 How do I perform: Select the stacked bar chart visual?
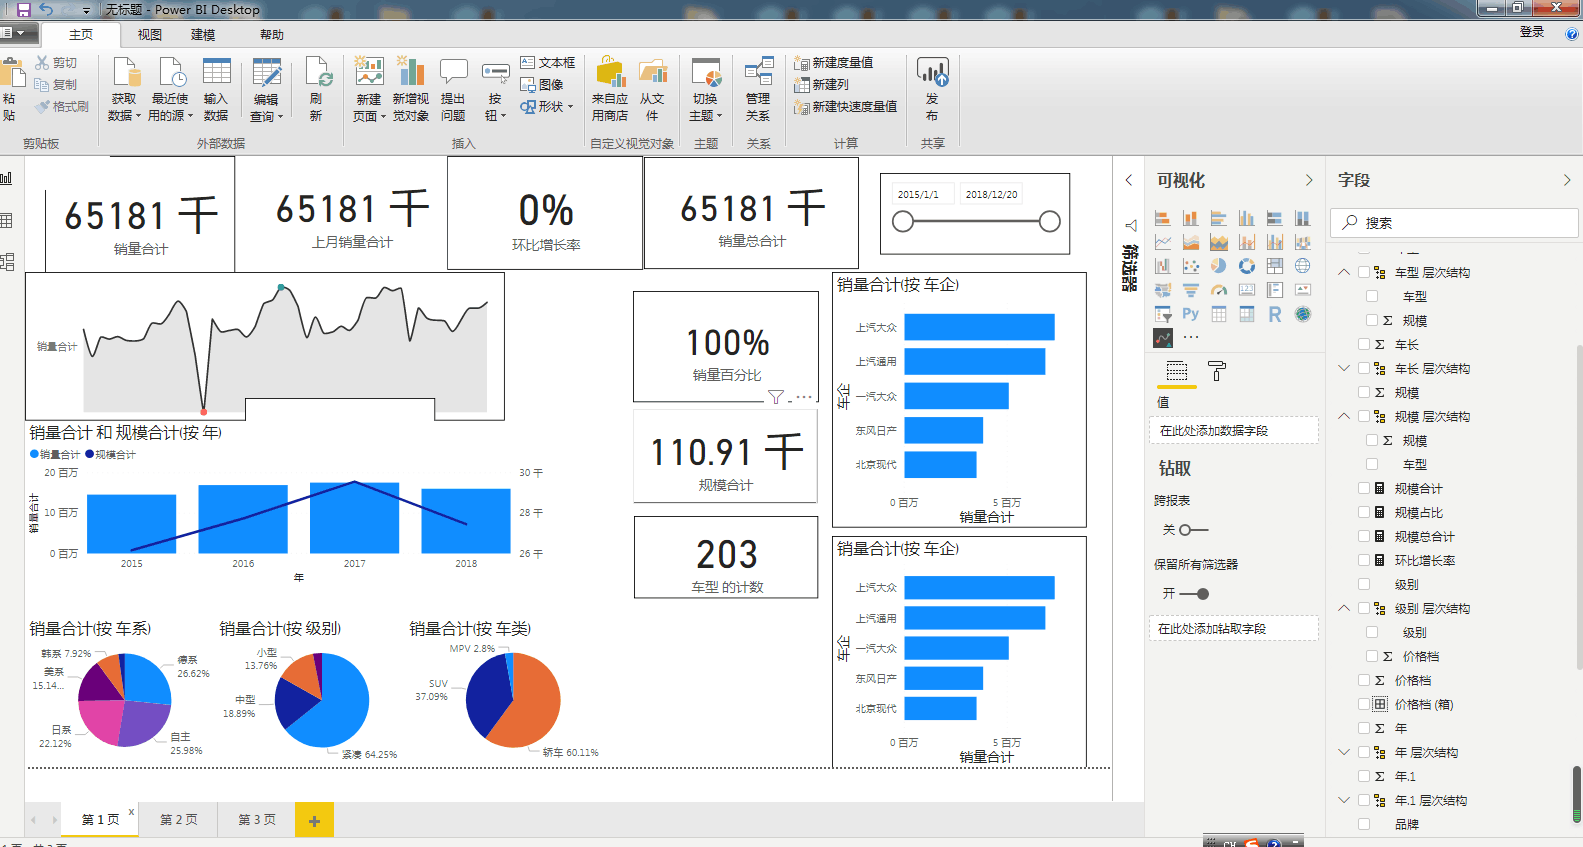click(x=1162, y=218)
